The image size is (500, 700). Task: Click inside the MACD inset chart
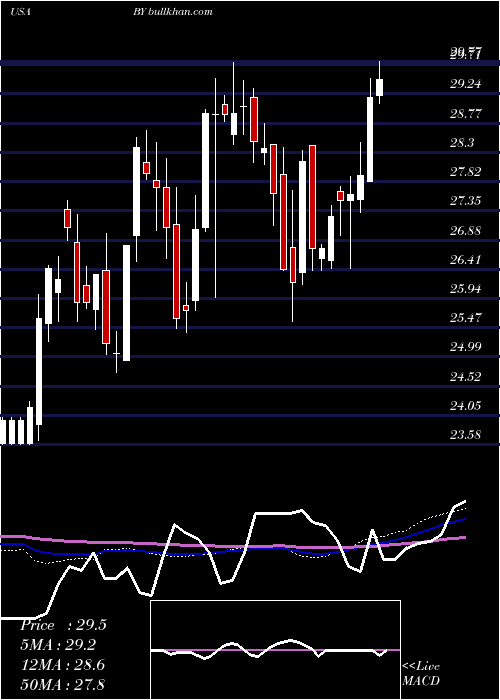[x=275, y=650]
